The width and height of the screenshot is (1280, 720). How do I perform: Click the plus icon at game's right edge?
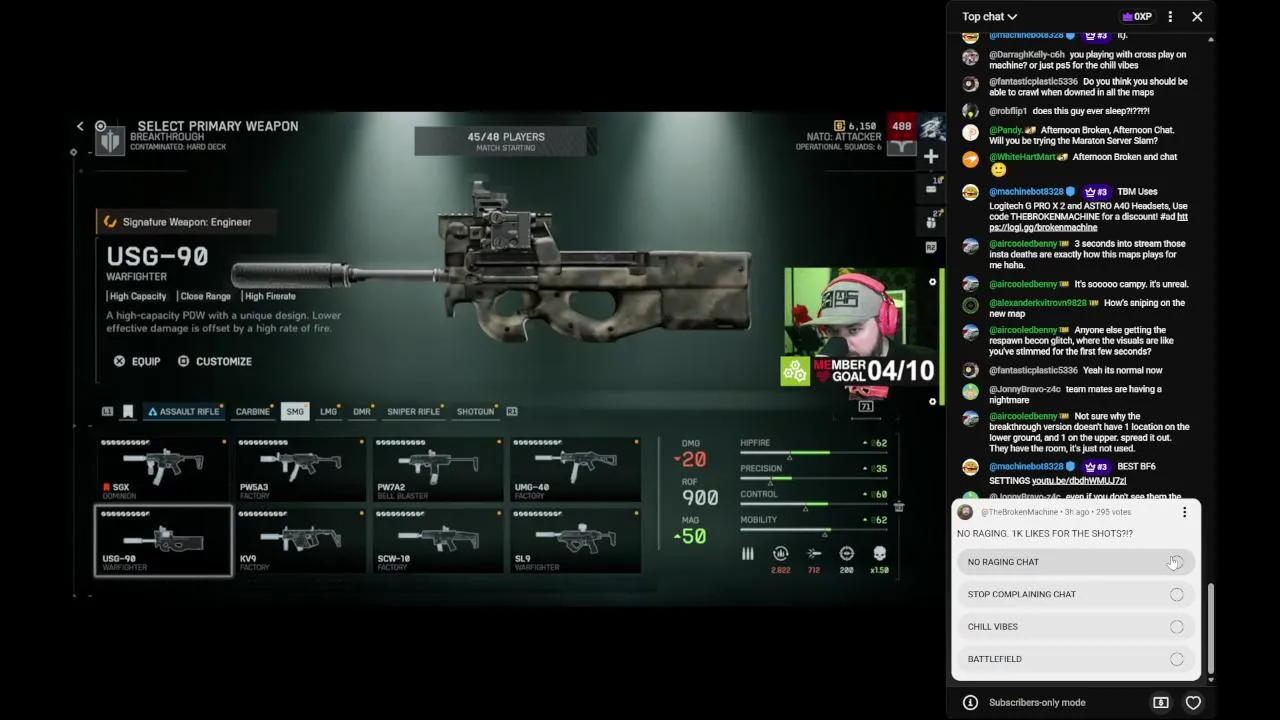pos(931,156)
